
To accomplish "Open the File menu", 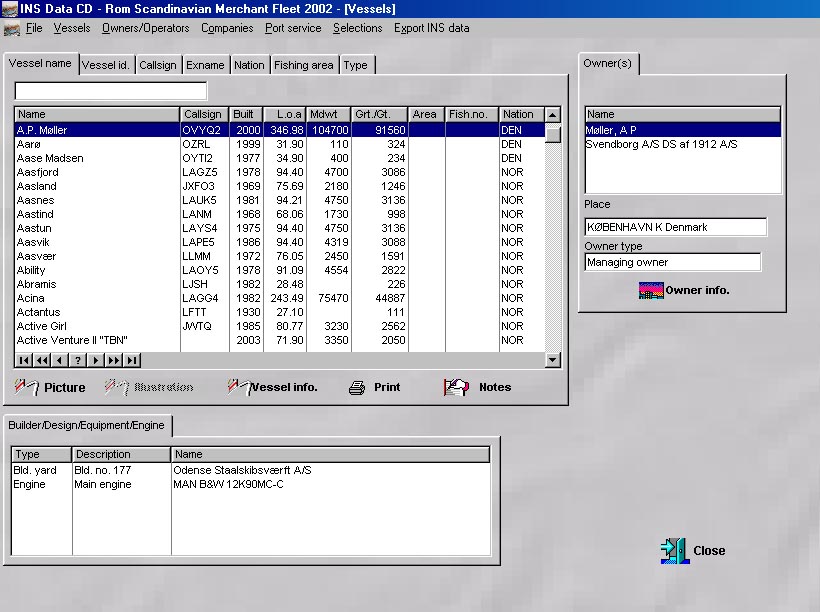I will point(34,28).
